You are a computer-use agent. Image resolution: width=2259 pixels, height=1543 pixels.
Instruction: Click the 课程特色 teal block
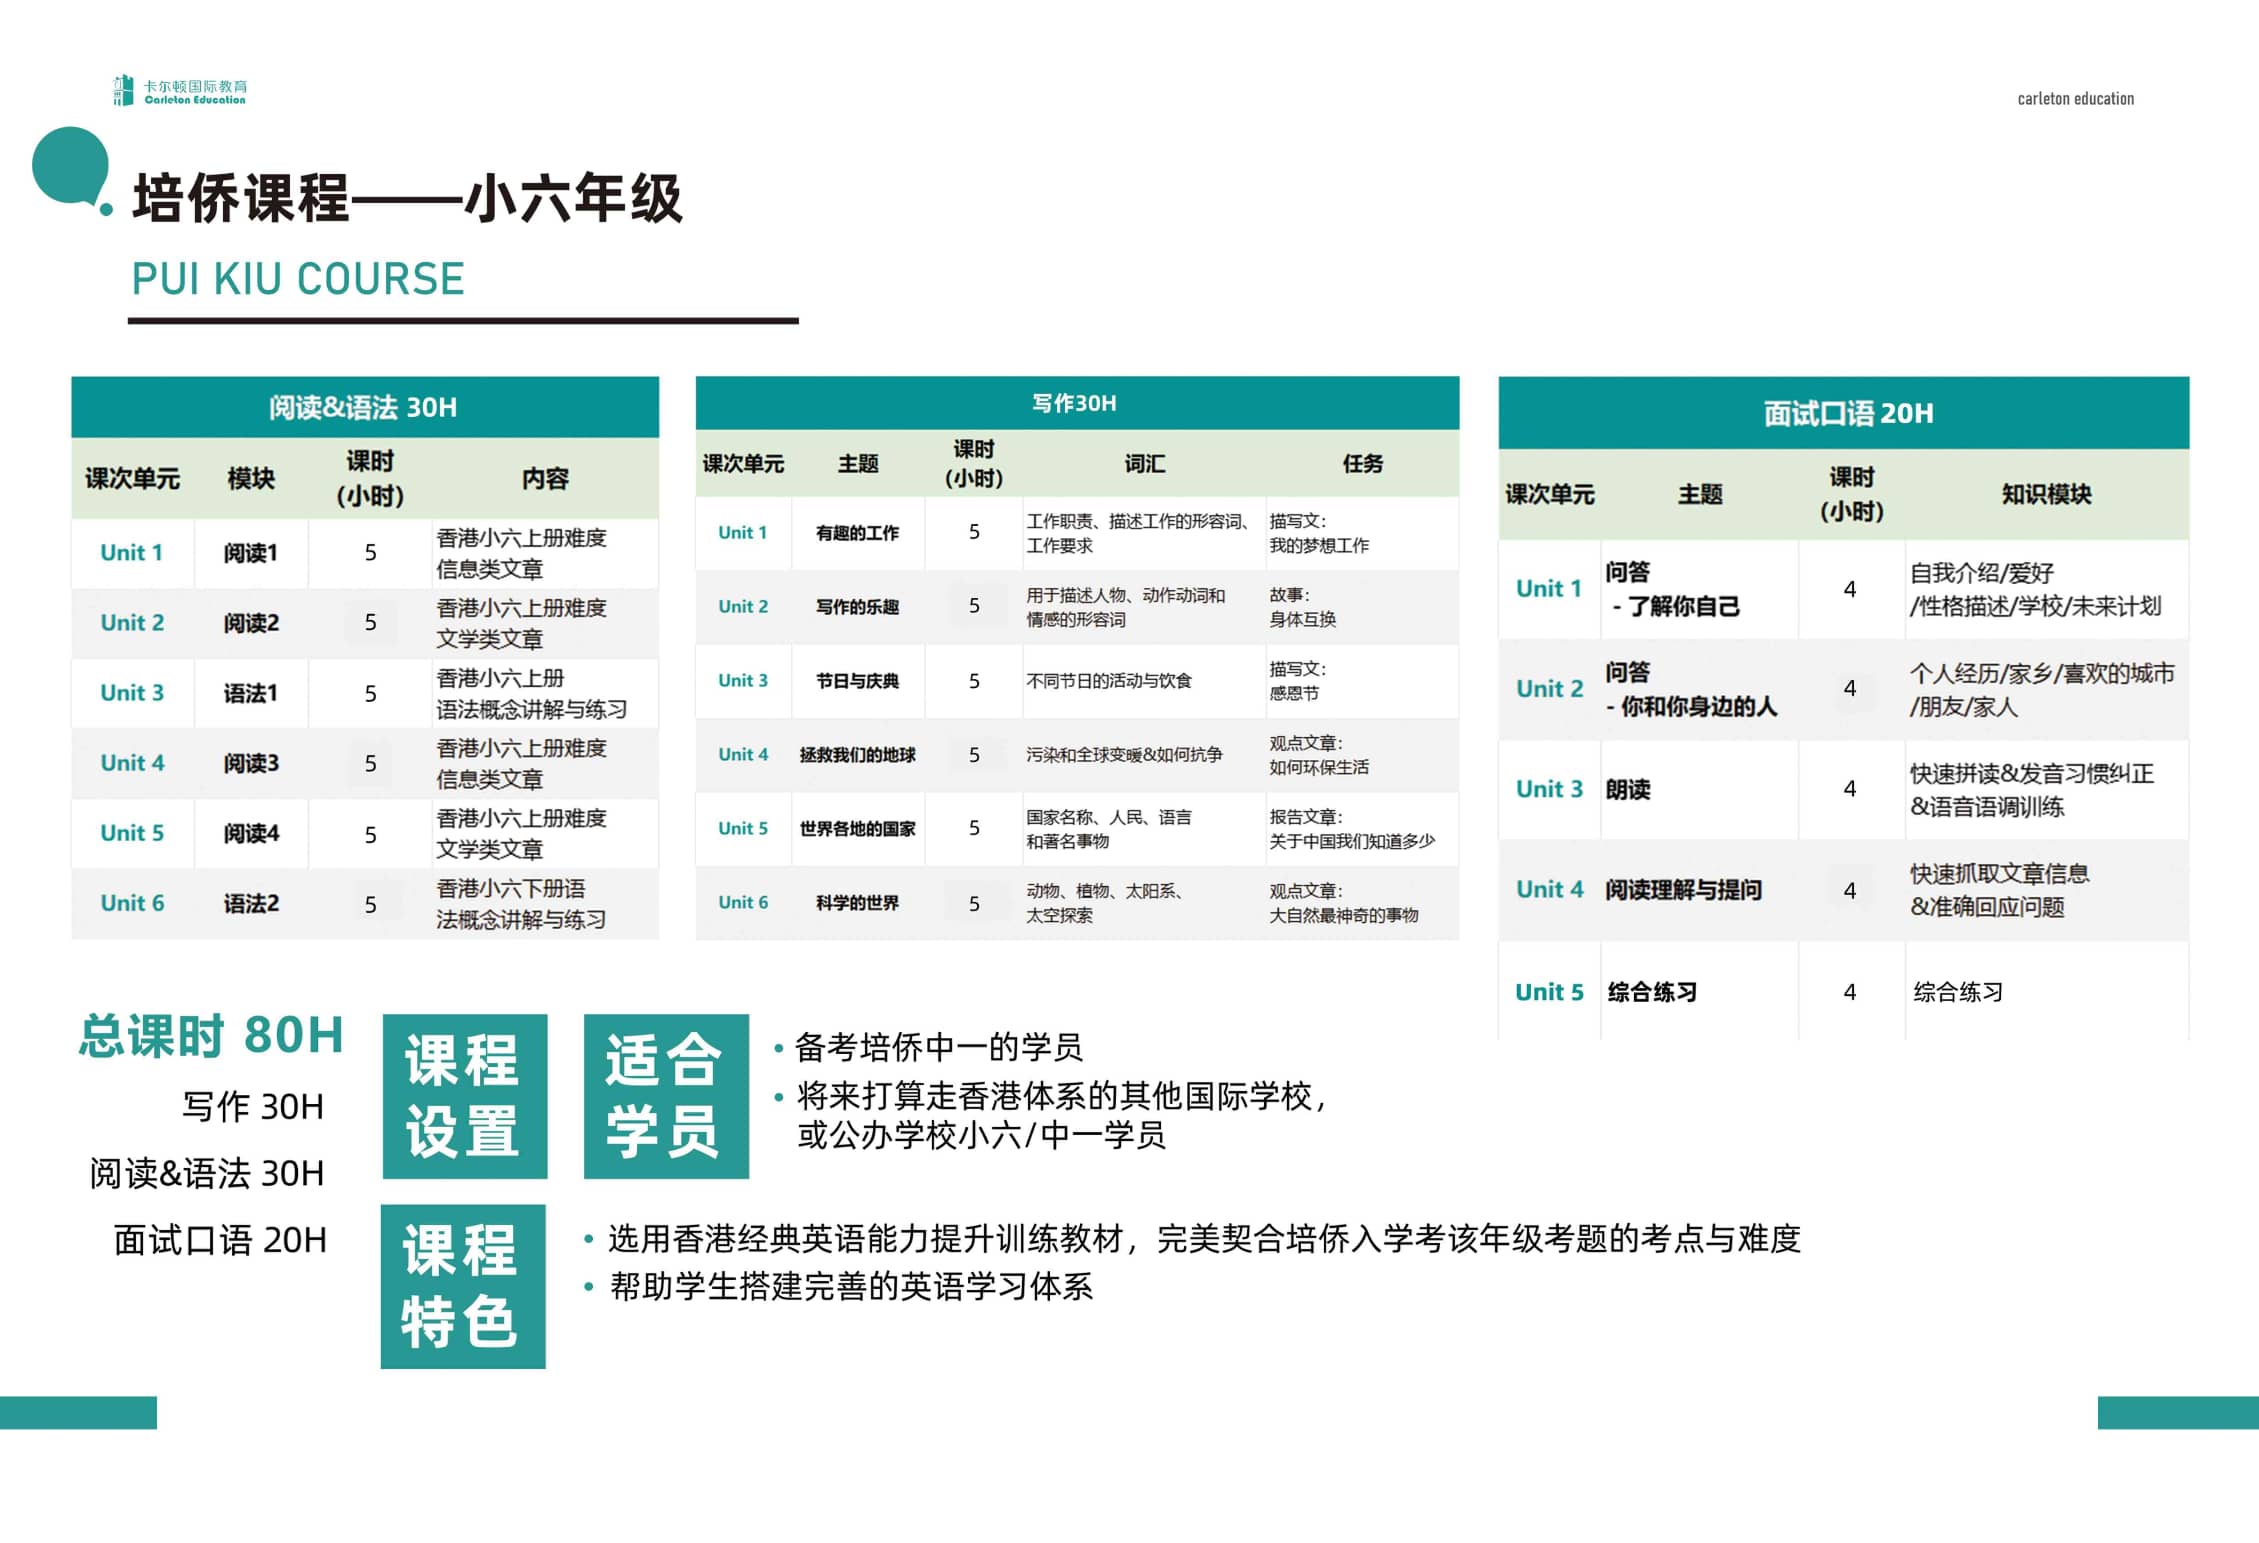point(463,1286)
